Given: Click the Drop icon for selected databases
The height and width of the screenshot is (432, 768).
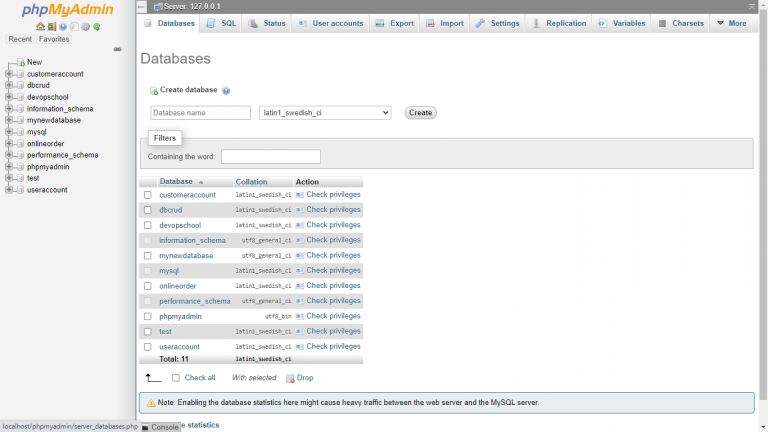Looking at the screenshot, I should (x=290, y=378).
